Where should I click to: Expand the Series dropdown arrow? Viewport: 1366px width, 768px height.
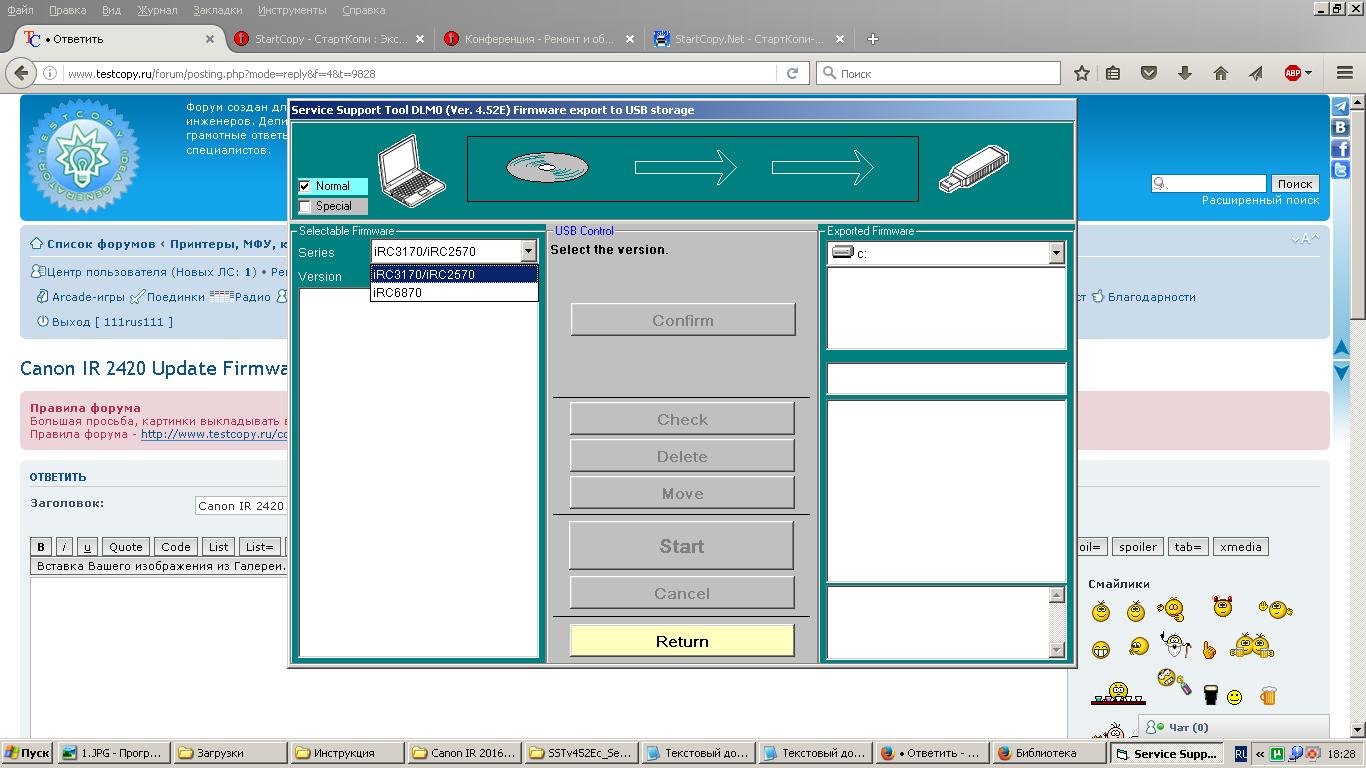pyautogui.click(x=528, y=252)
